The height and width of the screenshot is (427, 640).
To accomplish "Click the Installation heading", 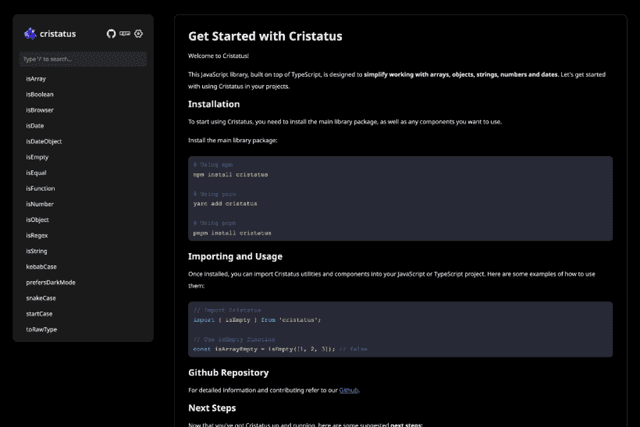I will [214, 104].
